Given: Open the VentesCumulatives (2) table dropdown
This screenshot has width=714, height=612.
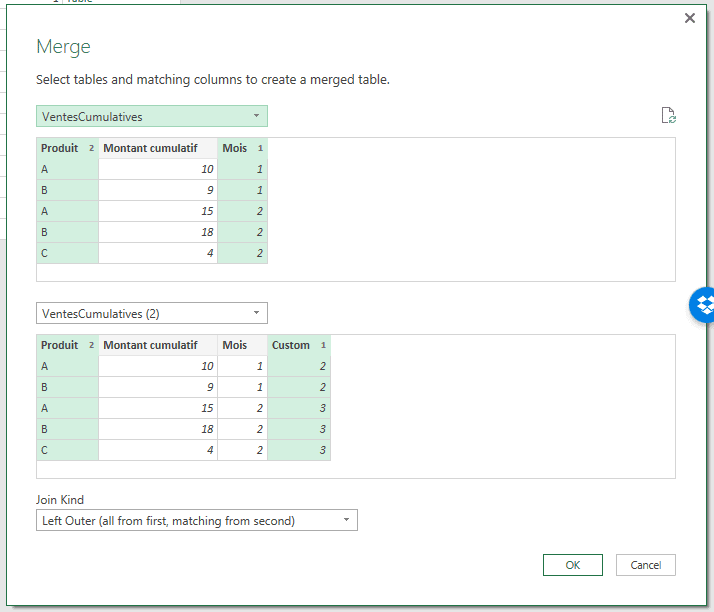Looking at the screenshot, I should (x=151, y=314).
